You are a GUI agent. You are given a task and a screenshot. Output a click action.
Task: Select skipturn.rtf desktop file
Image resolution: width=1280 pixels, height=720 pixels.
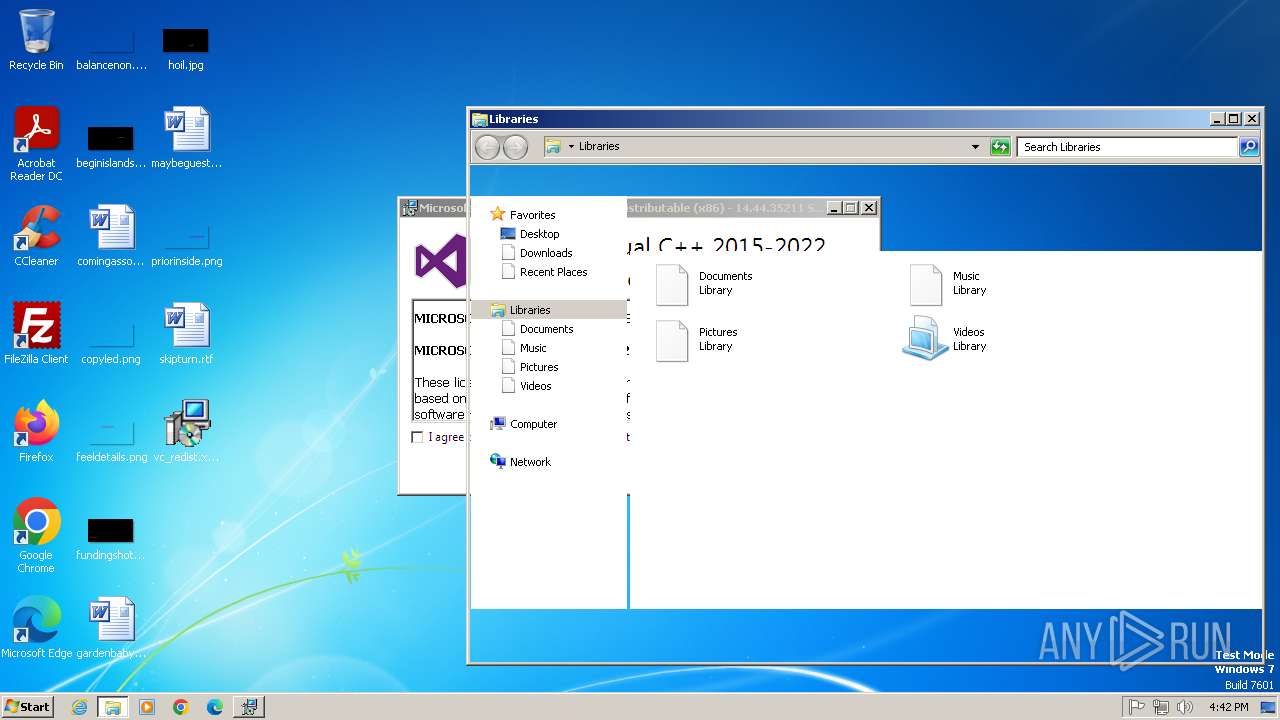pos(186,334)
